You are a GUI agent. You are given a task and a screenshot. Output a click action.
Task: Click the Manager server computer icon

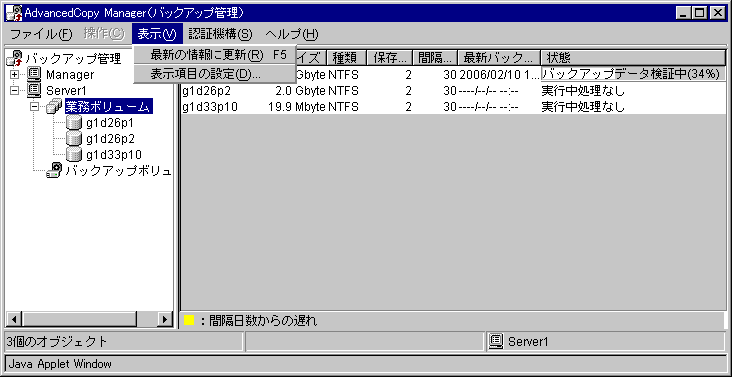[35, 74]
